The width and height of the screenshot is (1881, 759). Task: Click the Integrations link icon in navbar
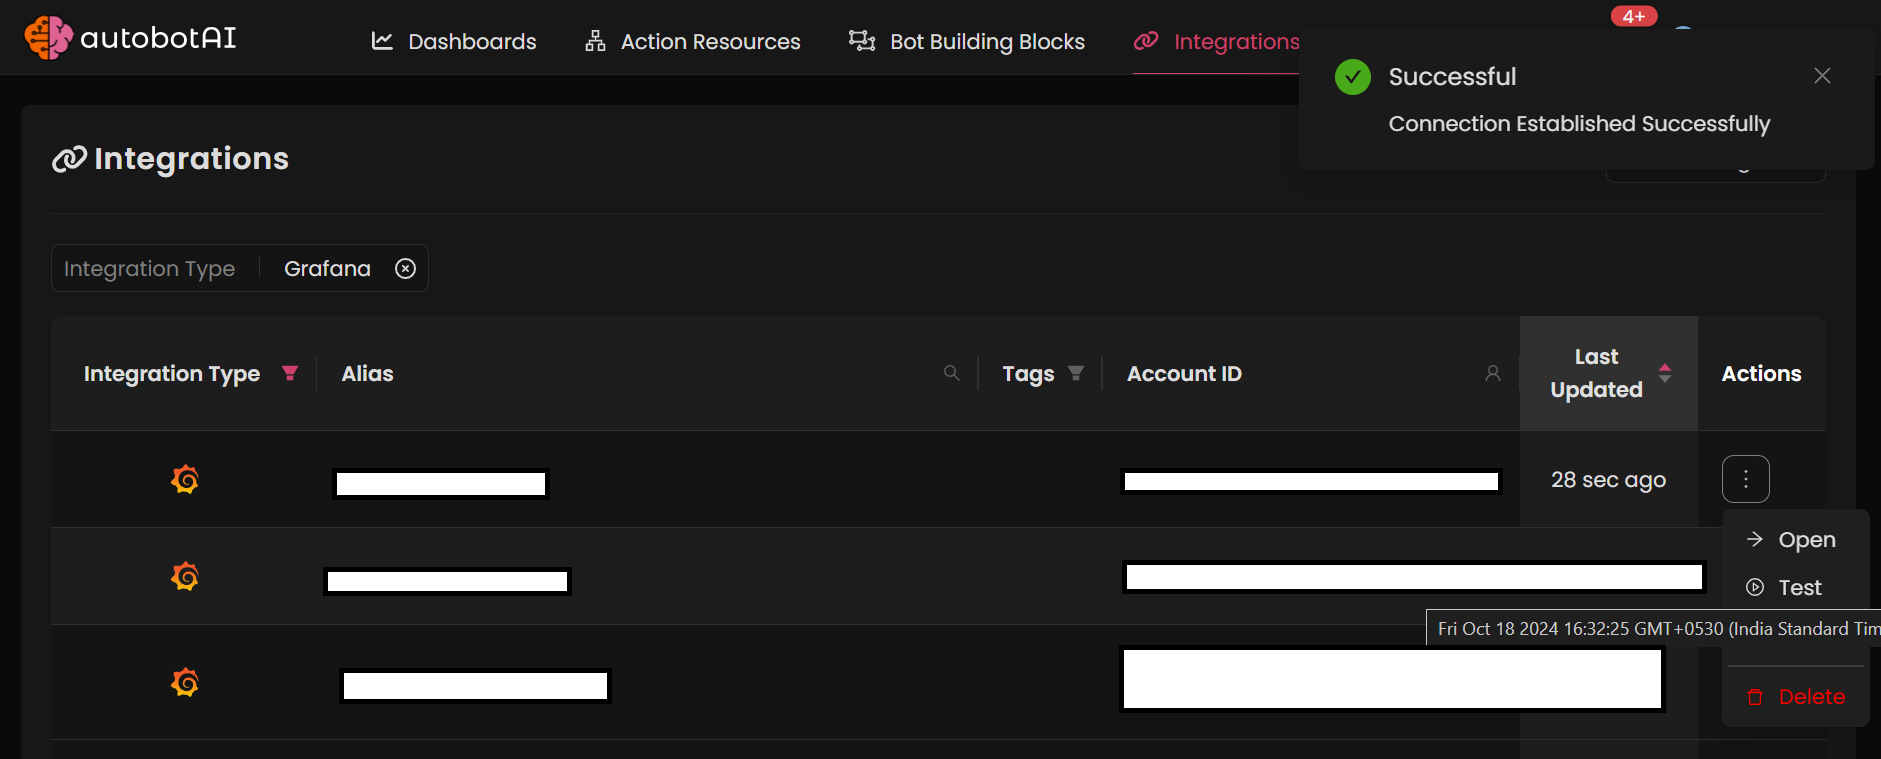pos(1146,41)
